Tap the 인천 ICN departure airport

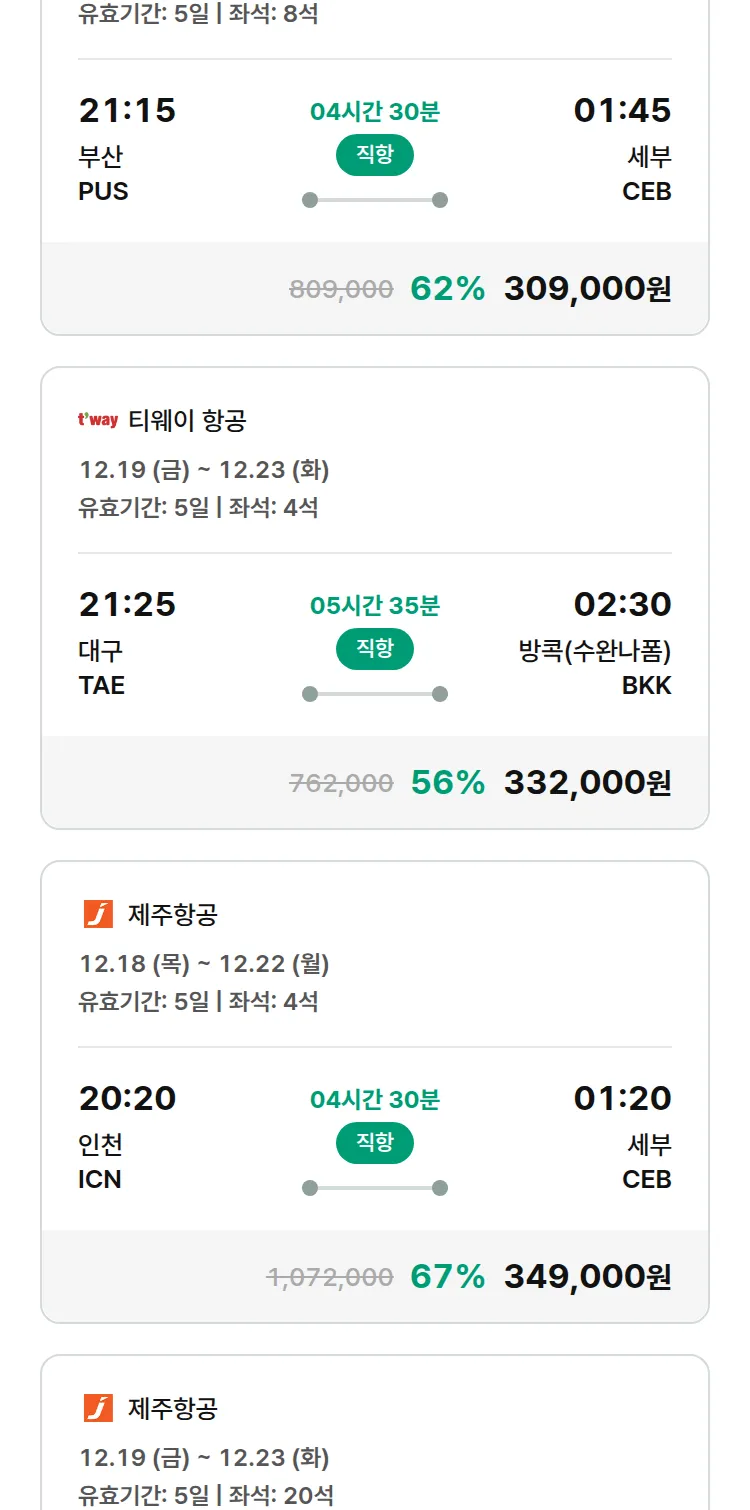point(100,1161)
